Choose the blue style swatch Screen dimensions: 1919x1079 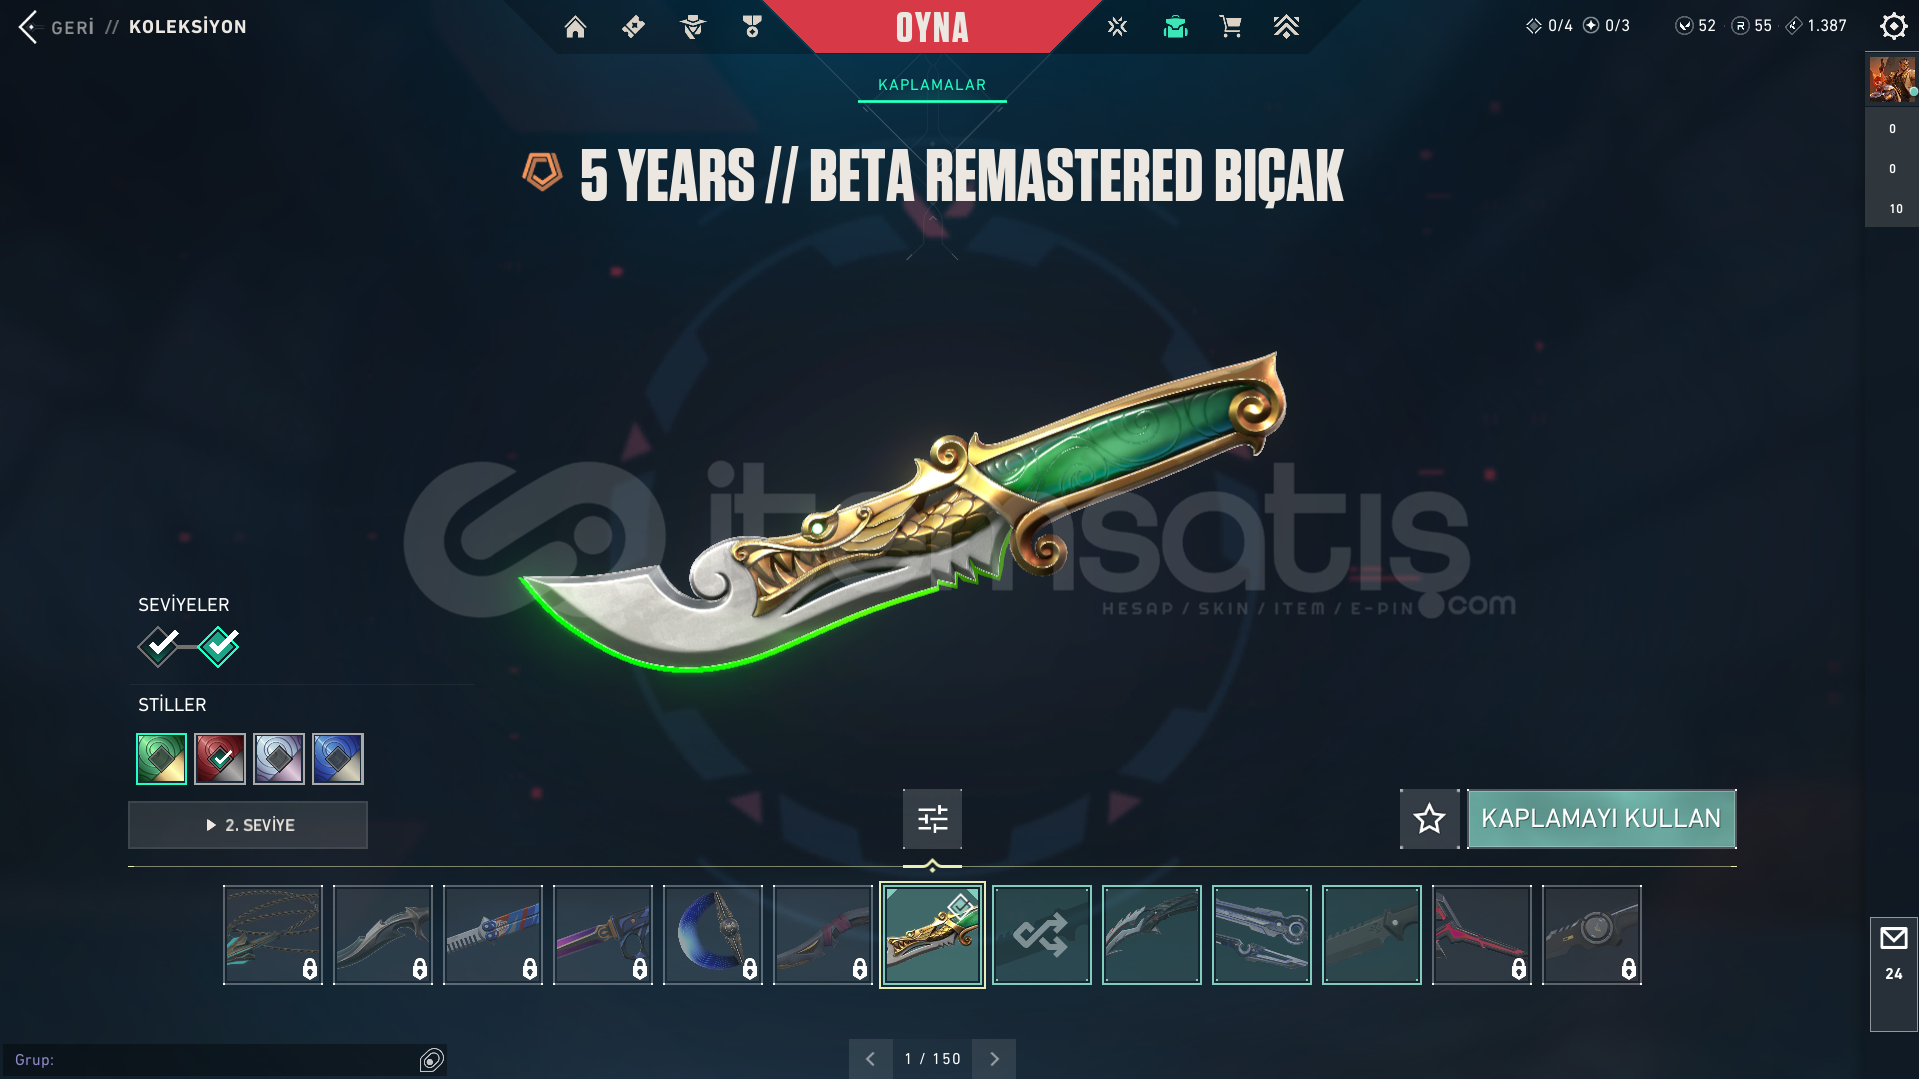[x=338, y=758]
